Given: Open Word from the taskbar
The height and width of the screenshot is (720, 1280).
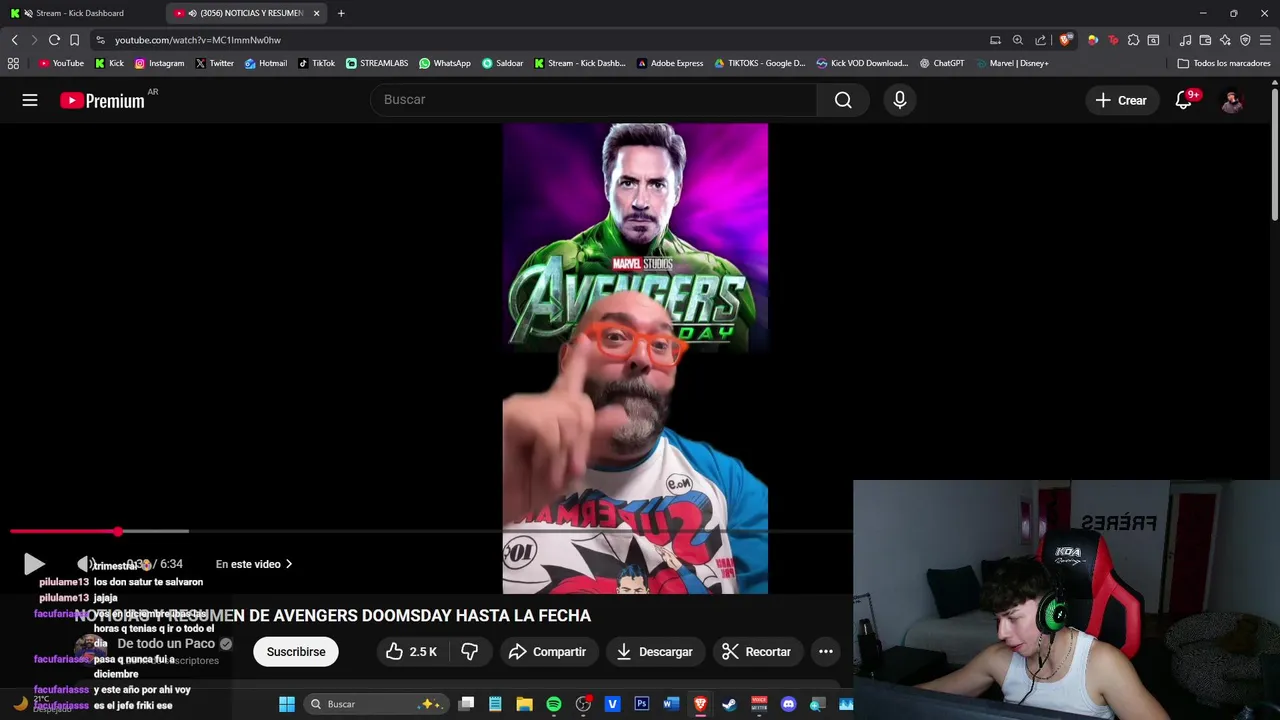Looking at the screenshot, I should coord(671,704).
